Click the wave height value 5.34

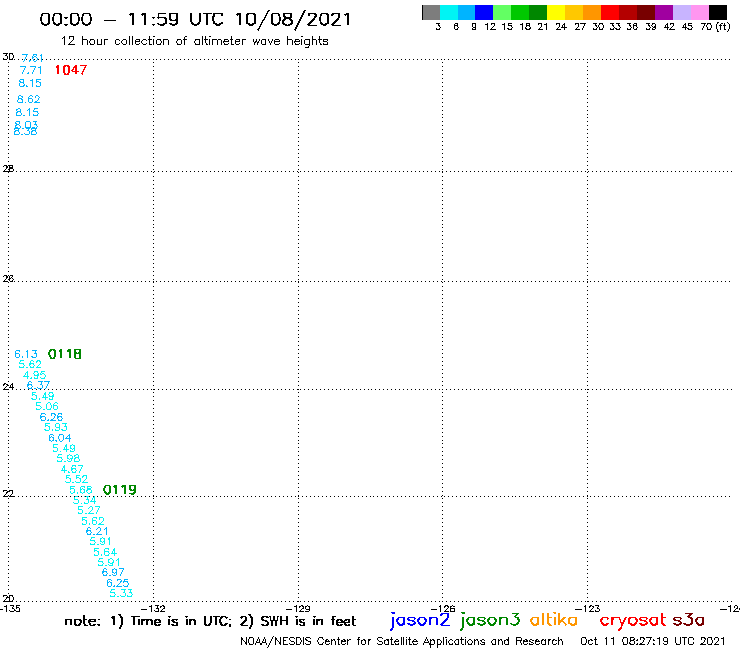[84, 500]
